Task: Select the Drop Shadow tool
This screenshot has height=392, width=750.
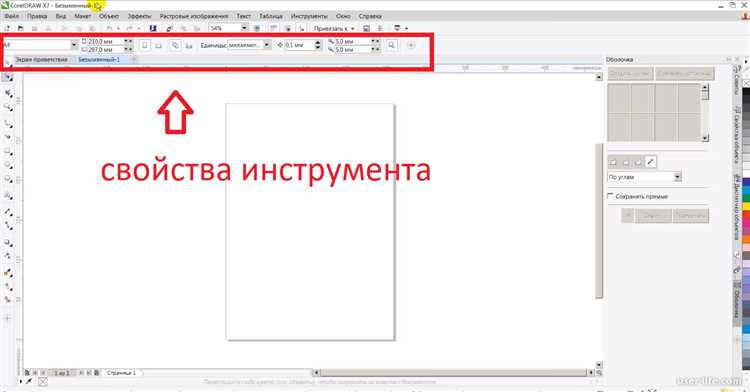Action: [8, 242]
